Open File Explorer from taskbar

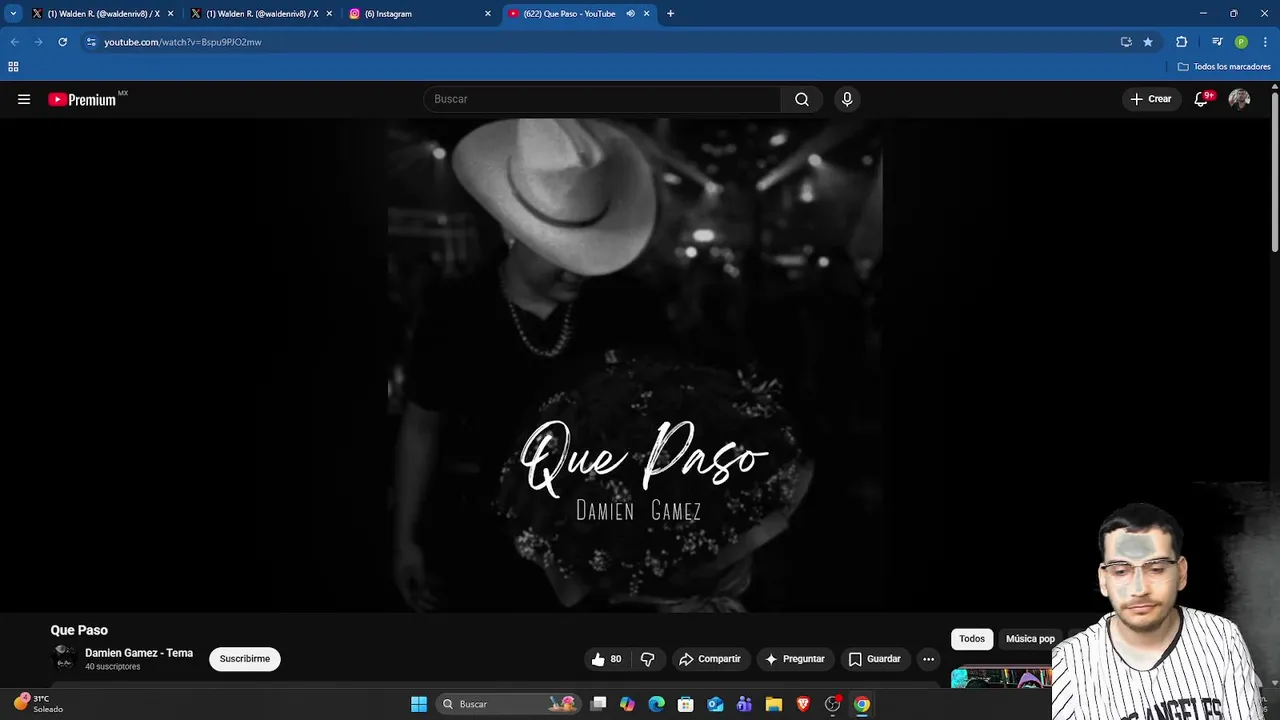pos(773,704)
